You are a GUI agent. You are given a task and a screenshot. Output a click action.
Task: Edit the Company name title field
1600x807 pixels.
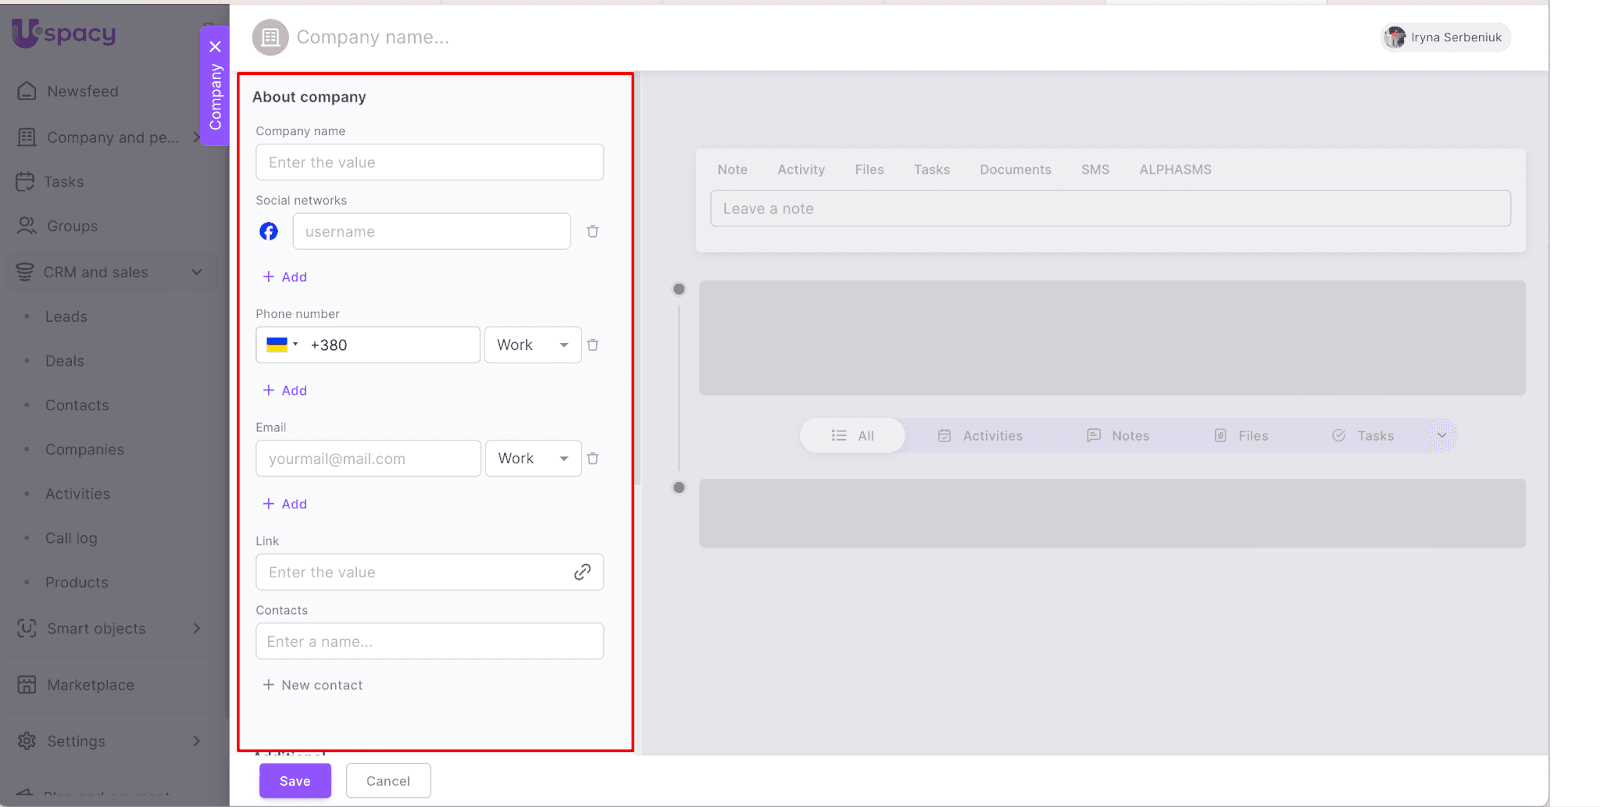click(x=373, y=37)
